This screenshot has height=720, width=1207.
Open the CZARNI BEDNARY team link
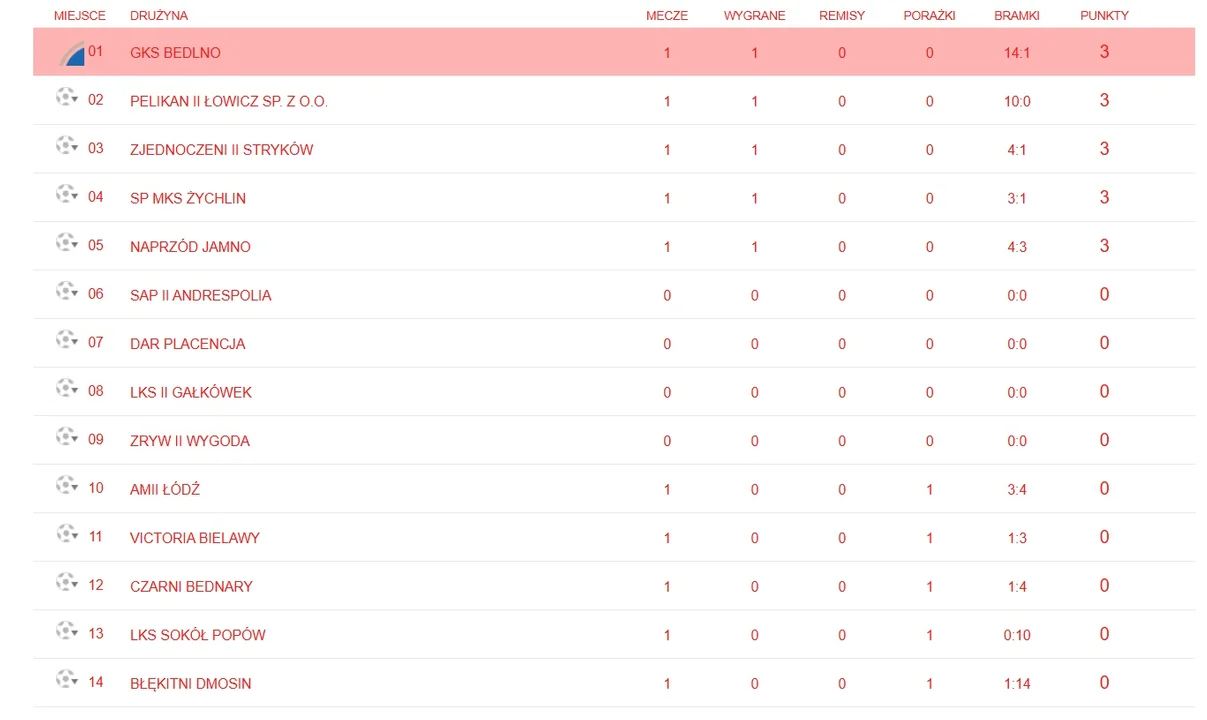pyautogui.click(x=191, y=587)
